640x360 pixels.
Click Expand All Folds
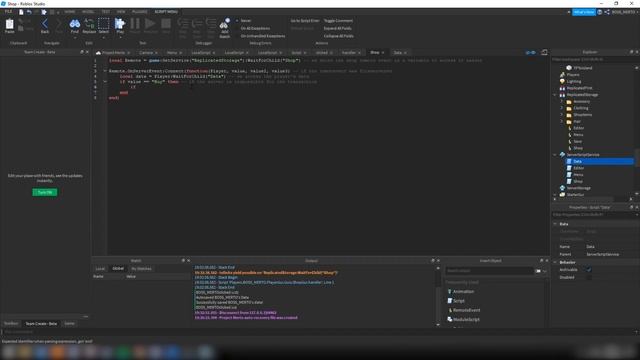point(338,28)
